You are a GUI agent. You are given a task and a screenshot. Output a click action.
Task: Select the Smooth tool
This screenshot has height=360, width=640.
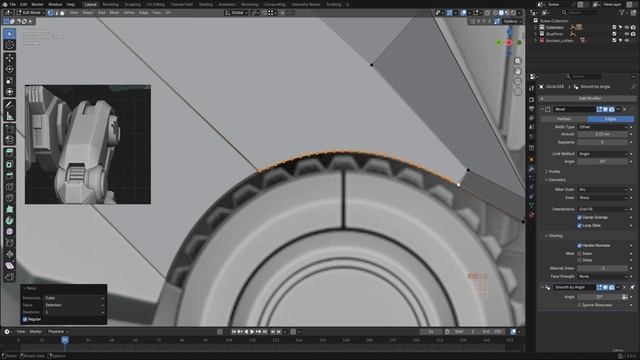(9, 232)
